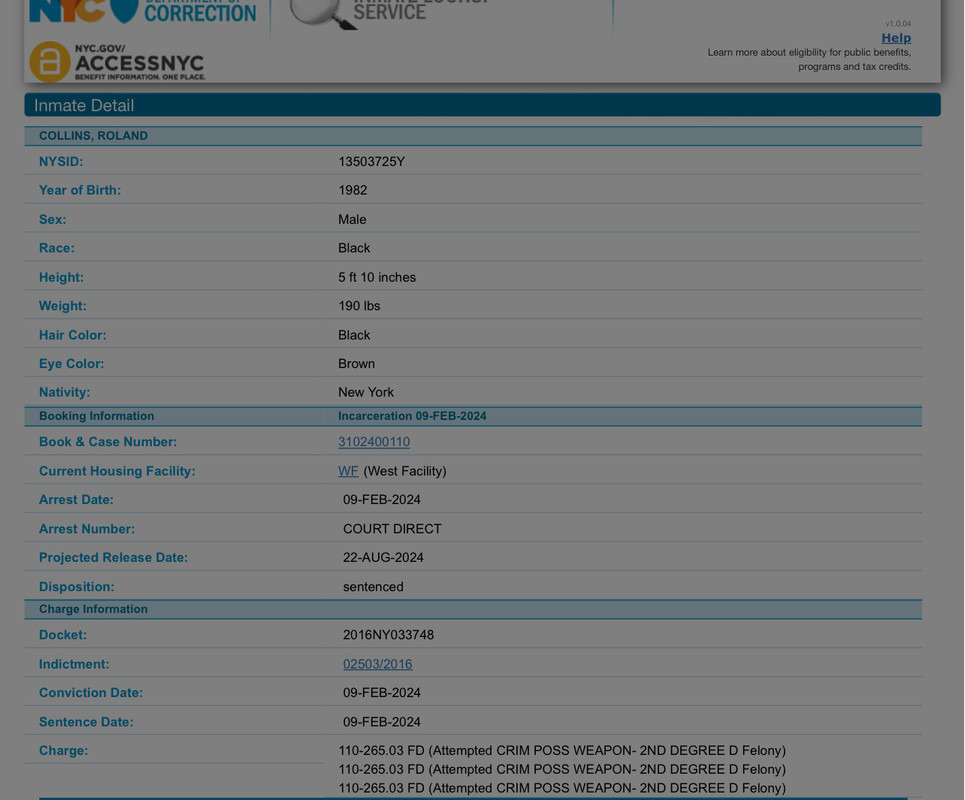Viewport: 965px width, 800px height.
Task: Click the Year of Birth label
Action: point(80,190)
